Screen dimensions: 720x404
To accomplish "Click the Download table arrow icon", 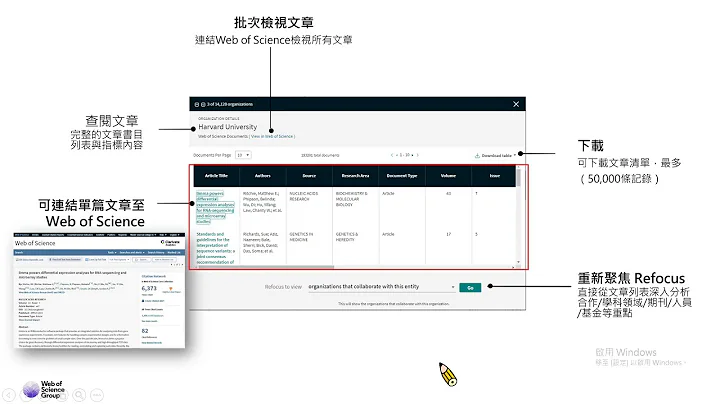I will pyautogui.click(x=514, y=155).
